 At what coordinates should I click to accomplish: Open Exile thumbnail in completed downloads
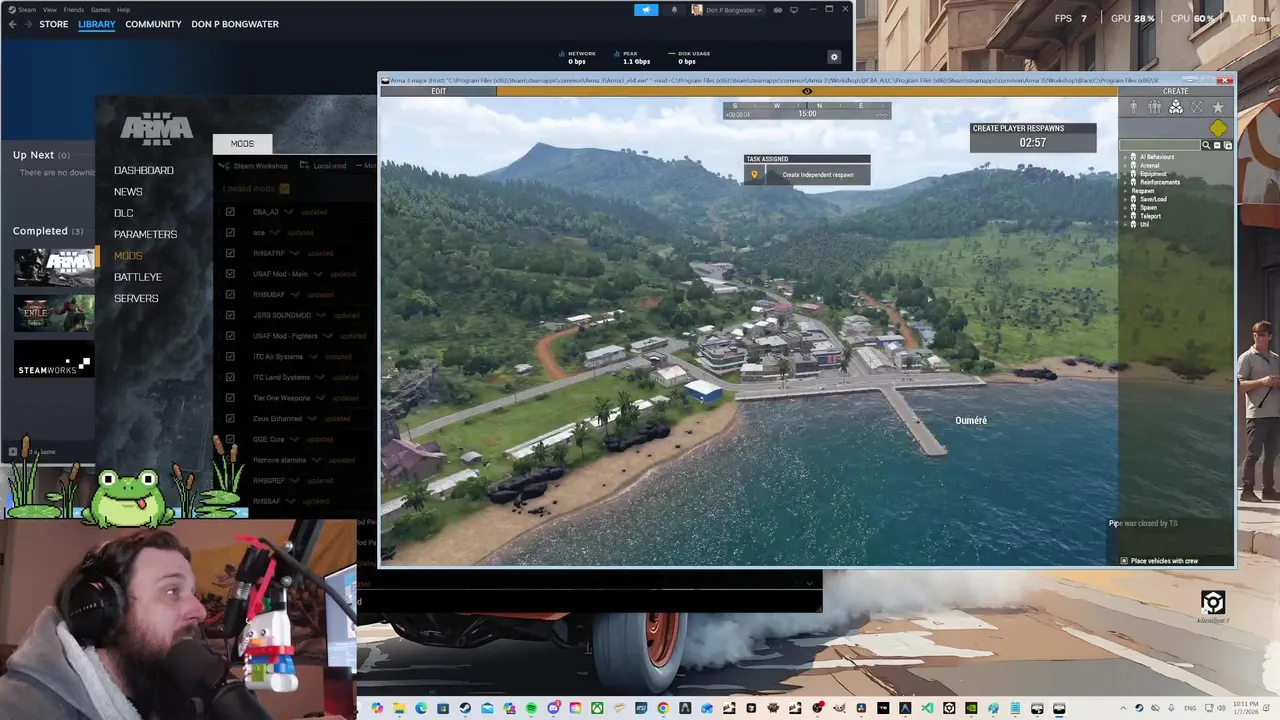[x=54, y=313]
